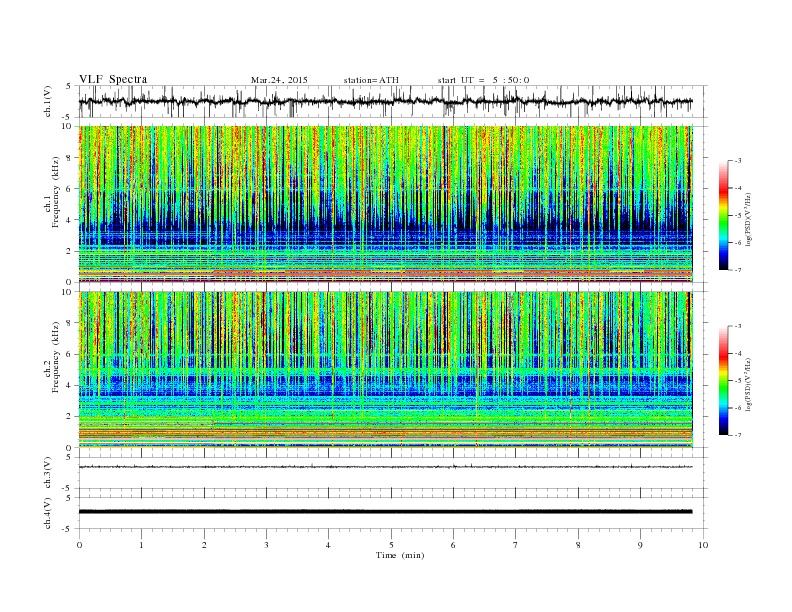Click the "2" tick on the time axis
Screen dimensions: 792x612
click(x=204, y=545)
